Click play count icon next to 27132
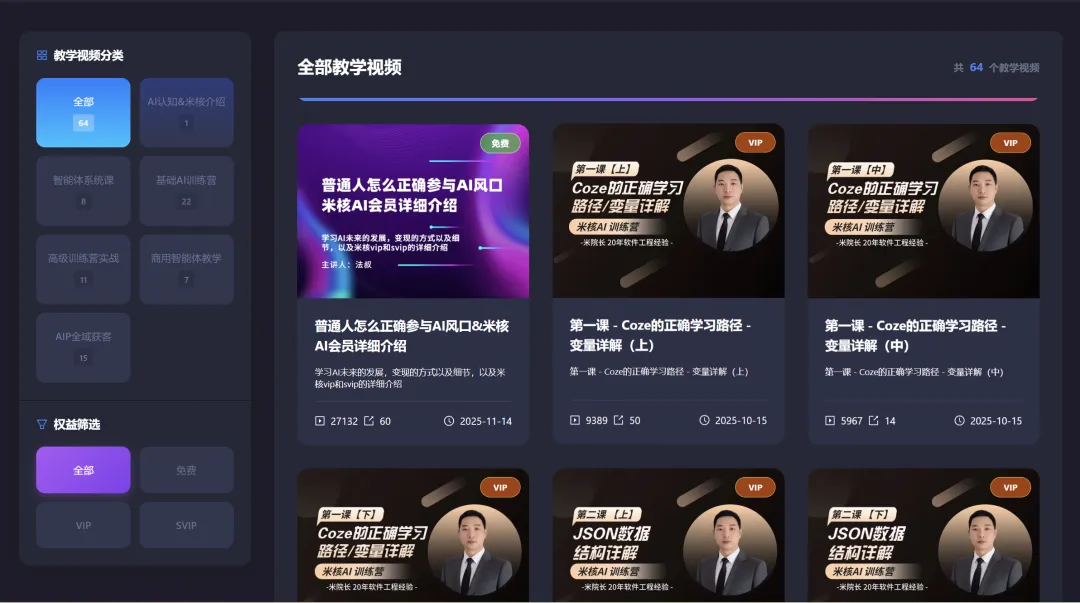The width and height of the screenshot is (1080, 603). point(320,420)
